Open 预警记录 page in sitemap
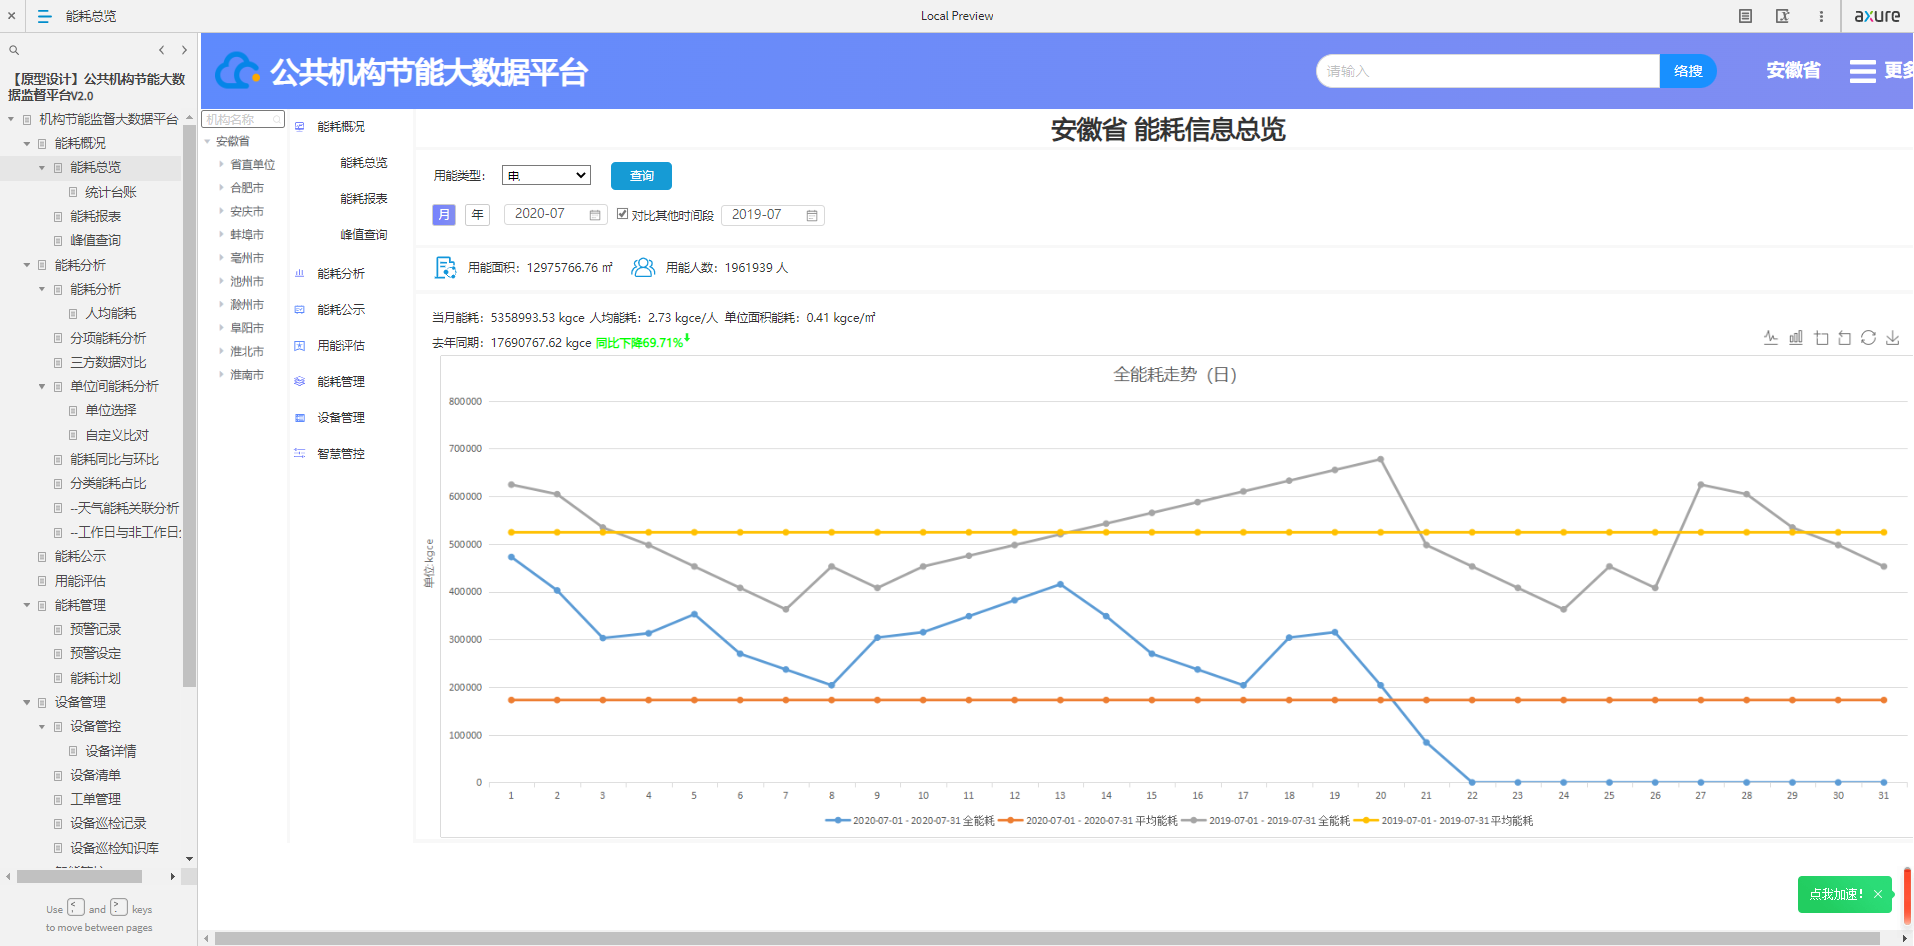 pos(96,629)
